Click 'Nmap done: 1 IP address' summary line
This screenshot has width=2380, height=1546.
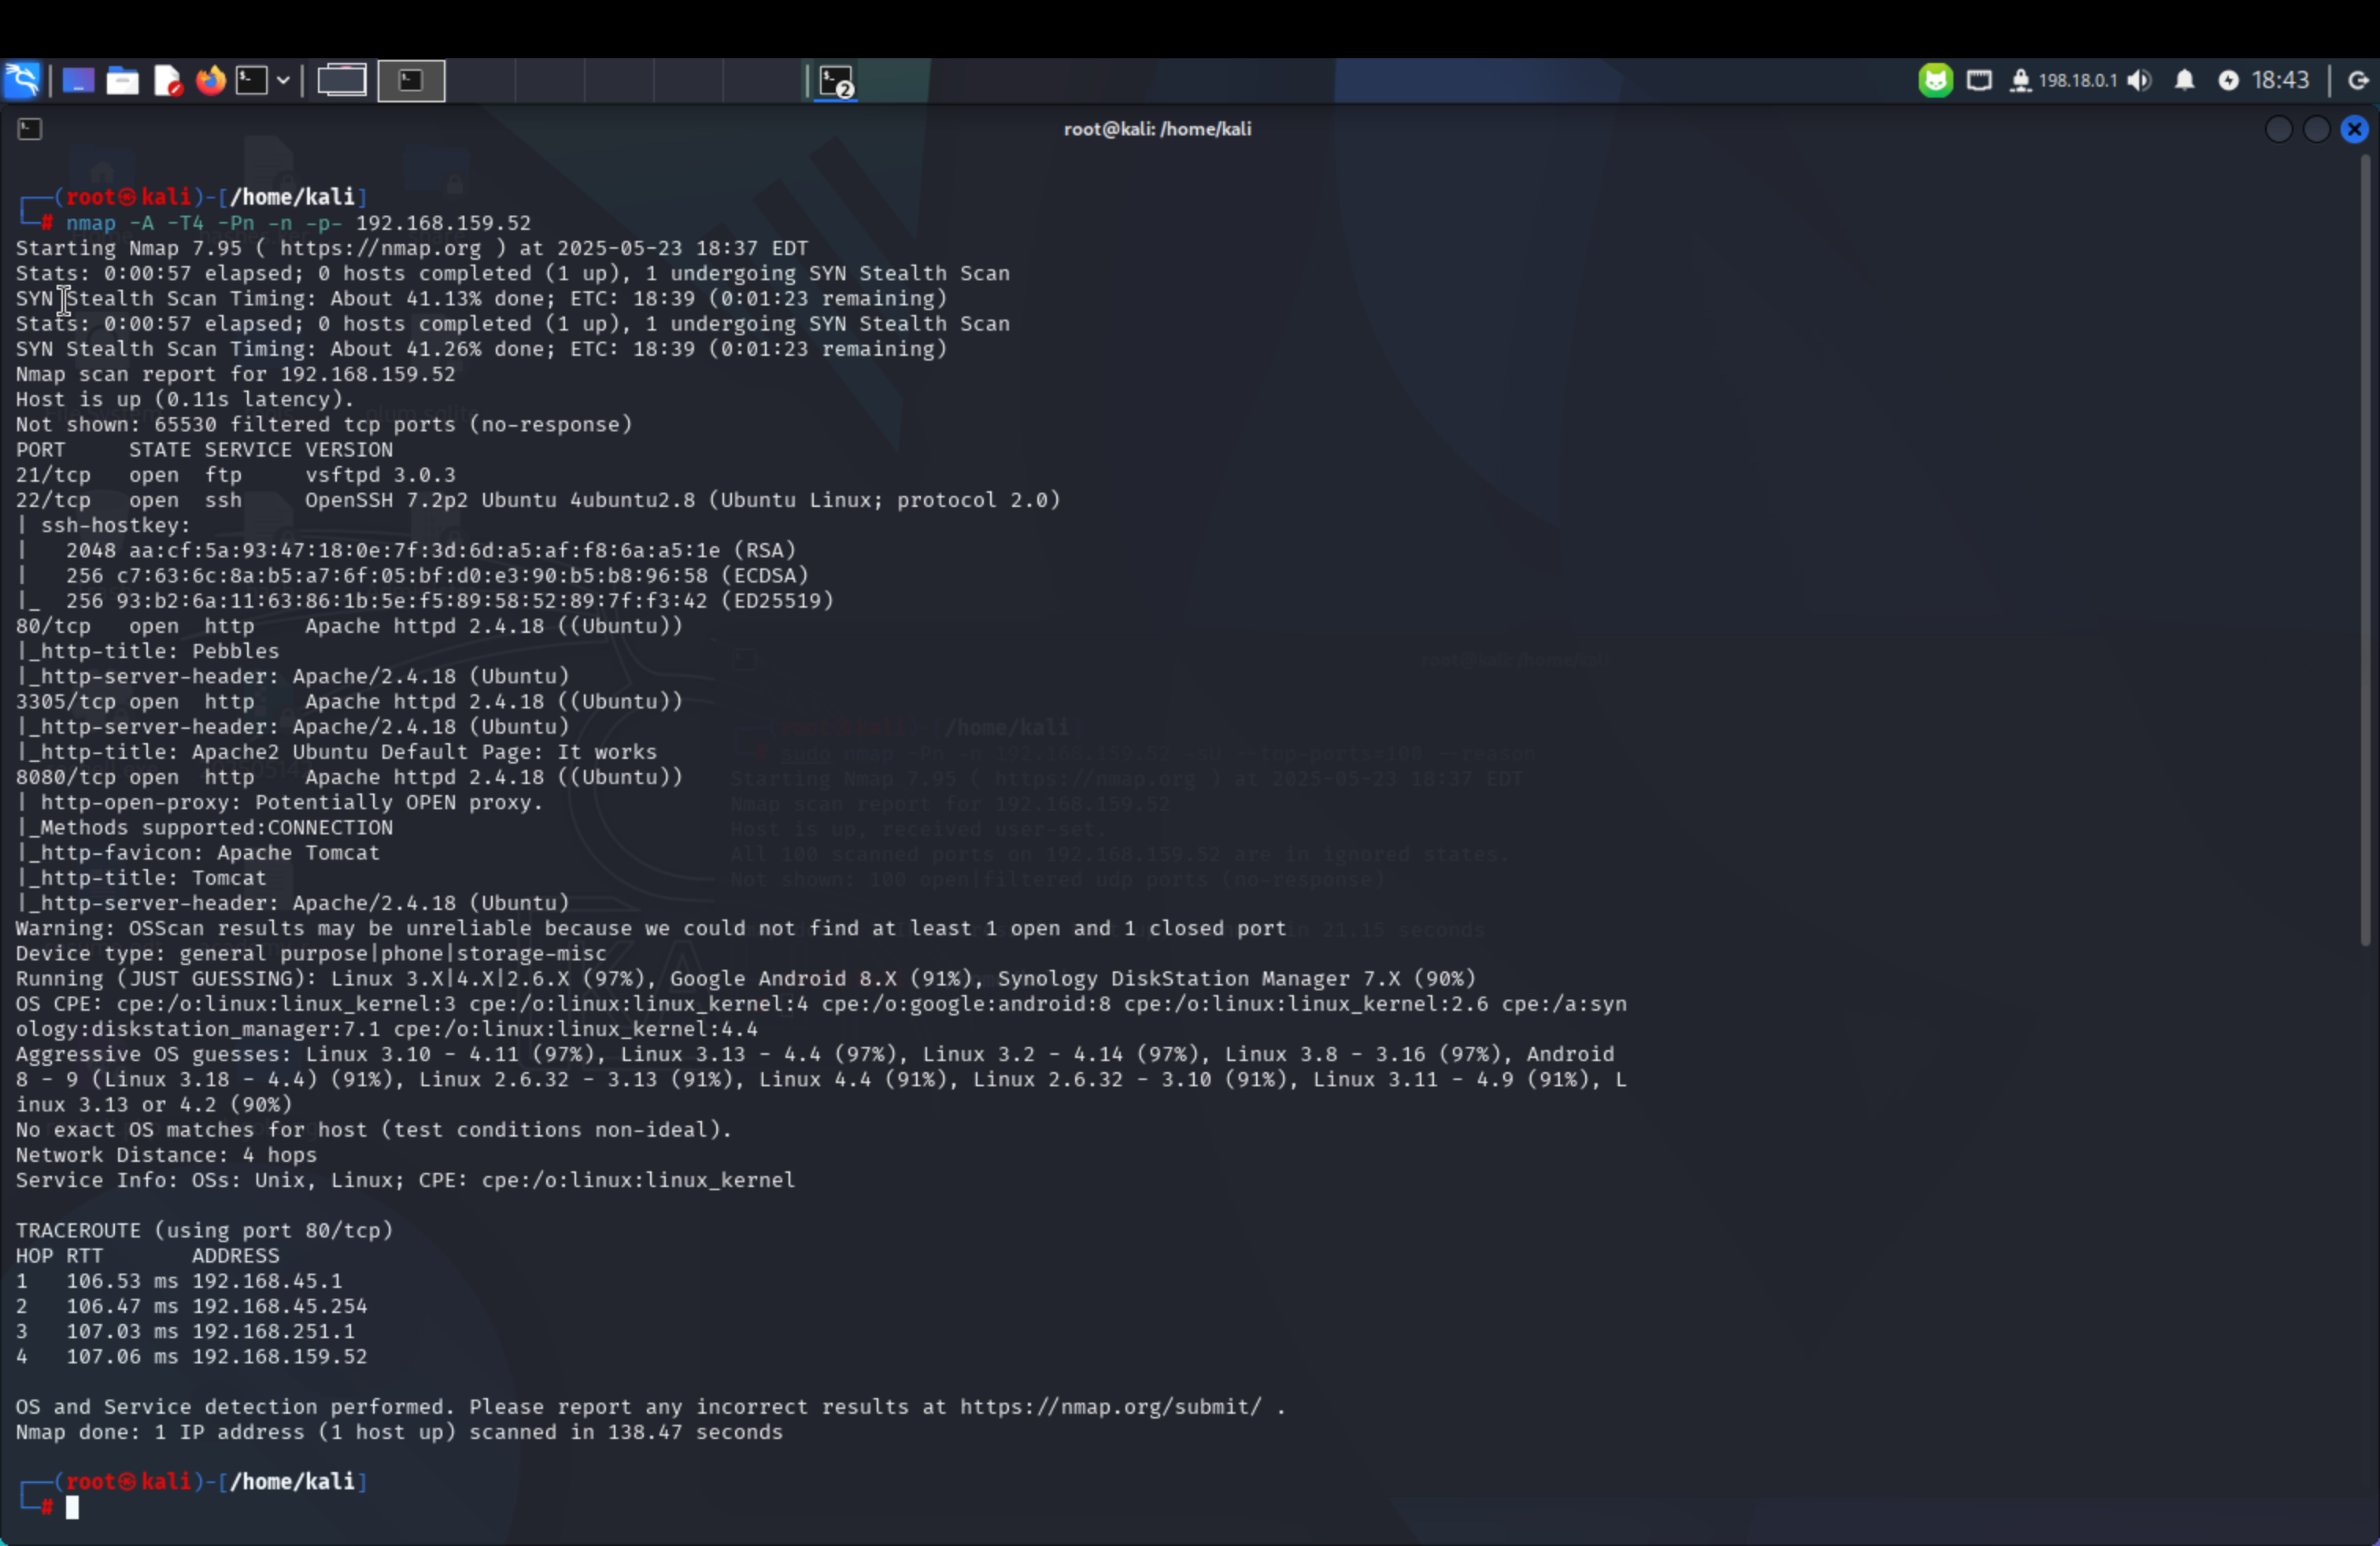pyautogui.click(x=399, y=1432)
